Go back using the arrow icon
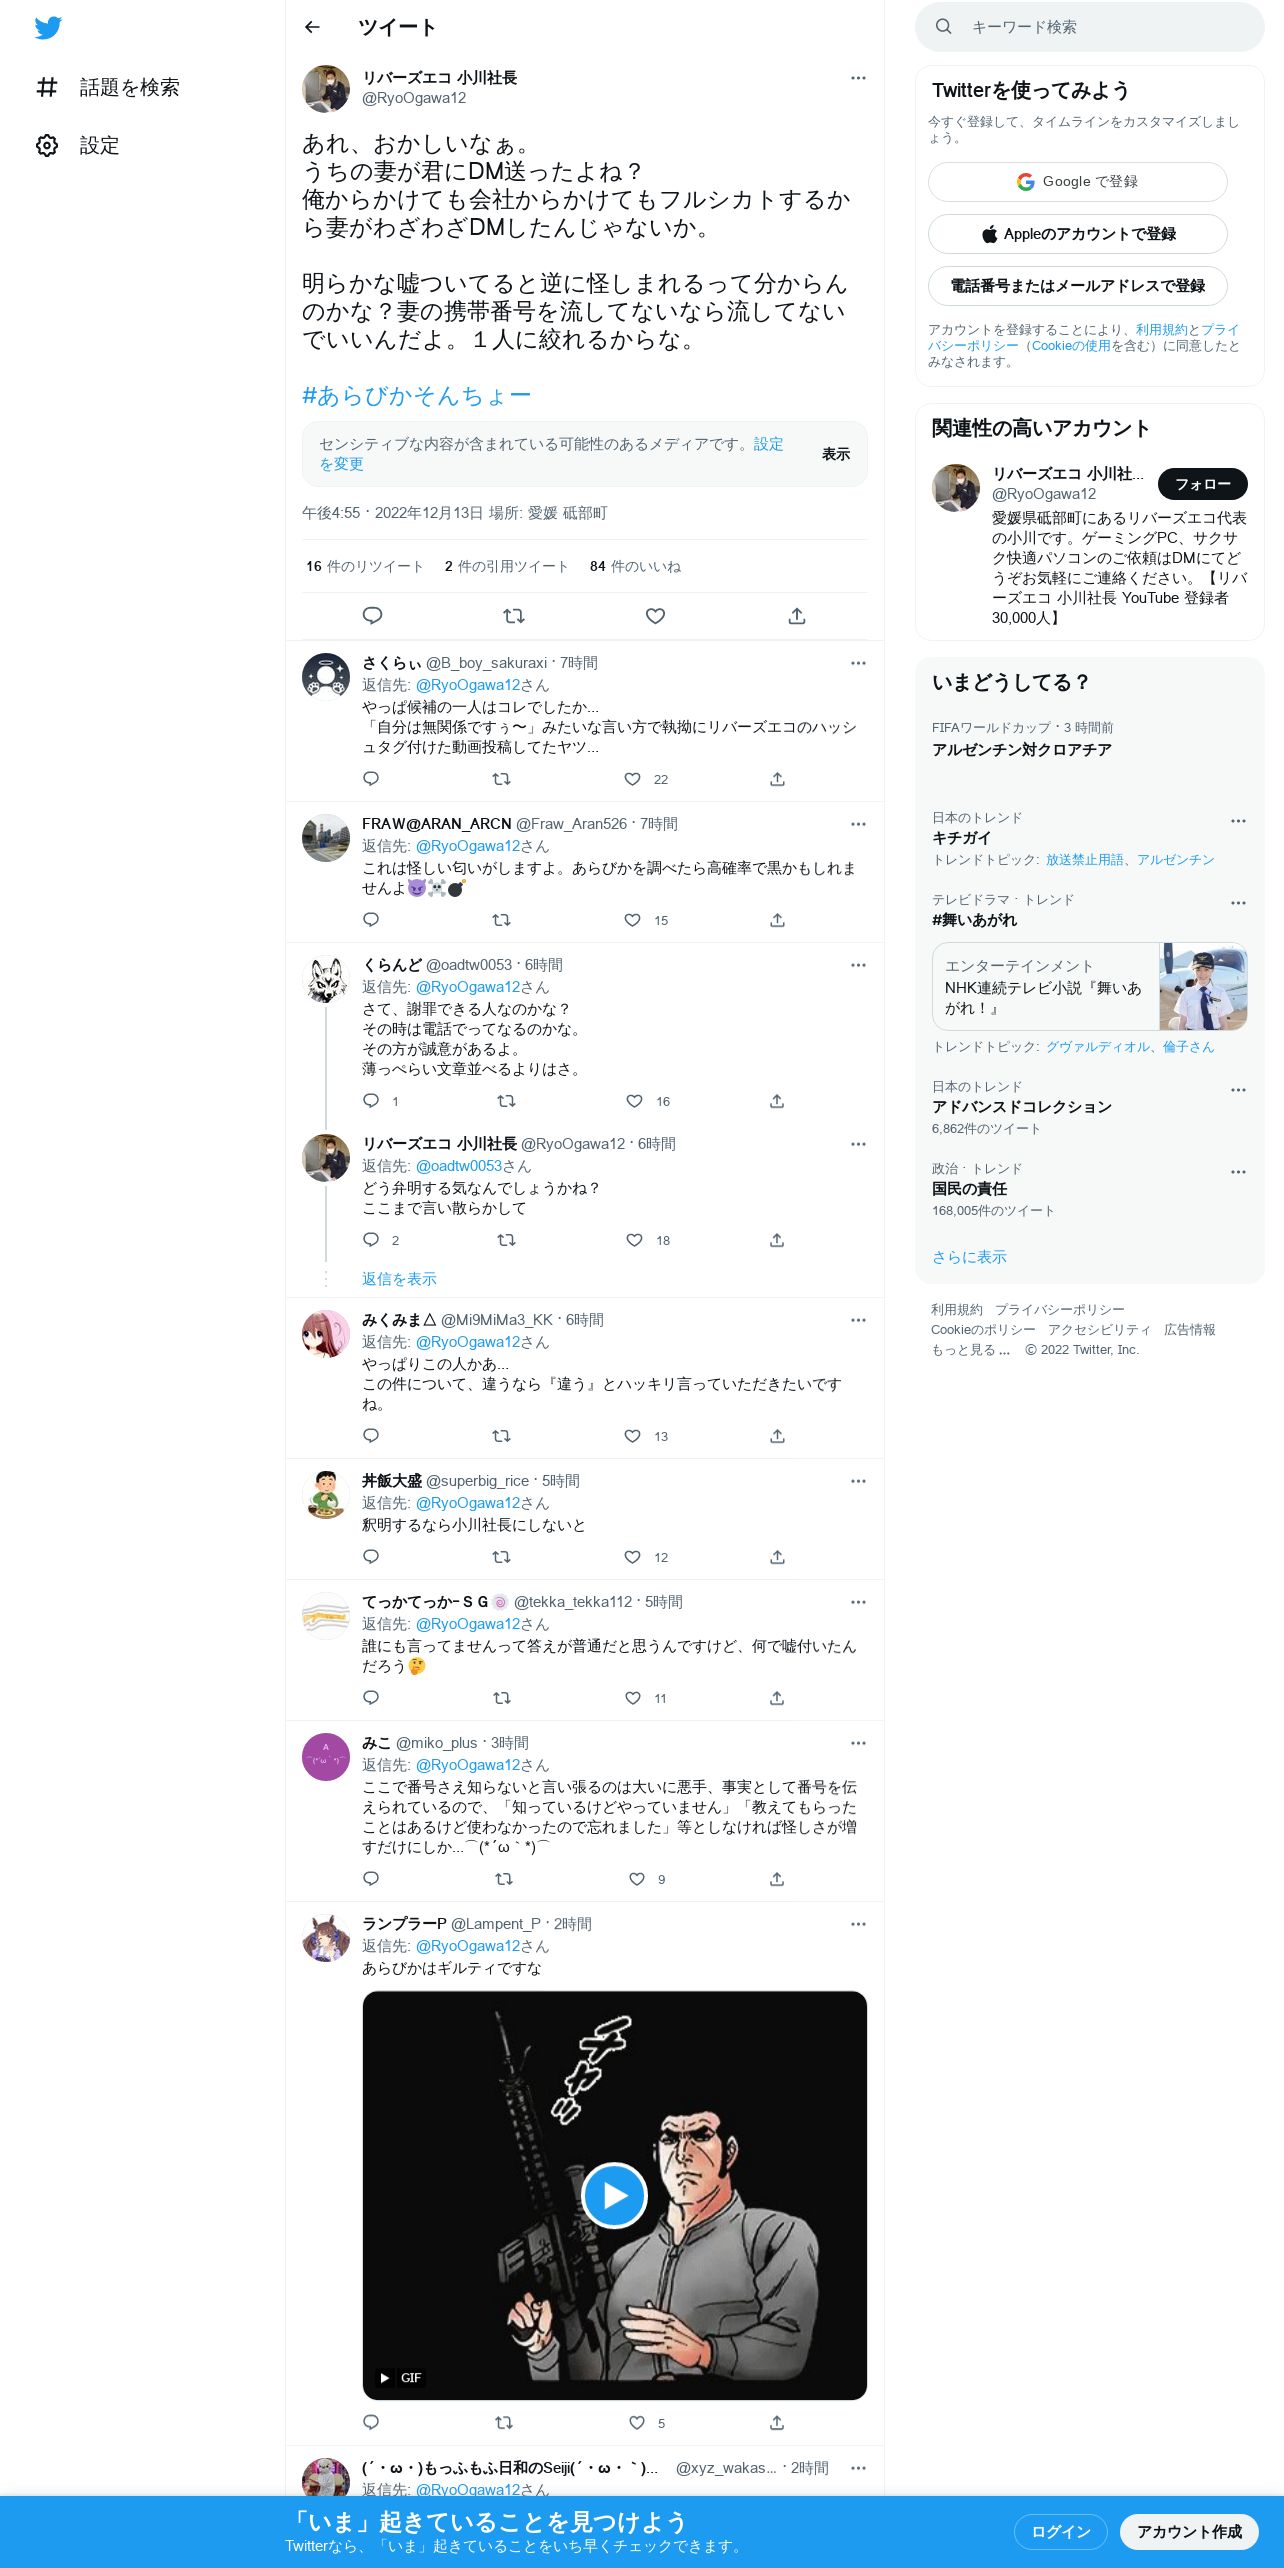The width and height of the screenshot is (1284, 2568). click(x=312, y=27)
